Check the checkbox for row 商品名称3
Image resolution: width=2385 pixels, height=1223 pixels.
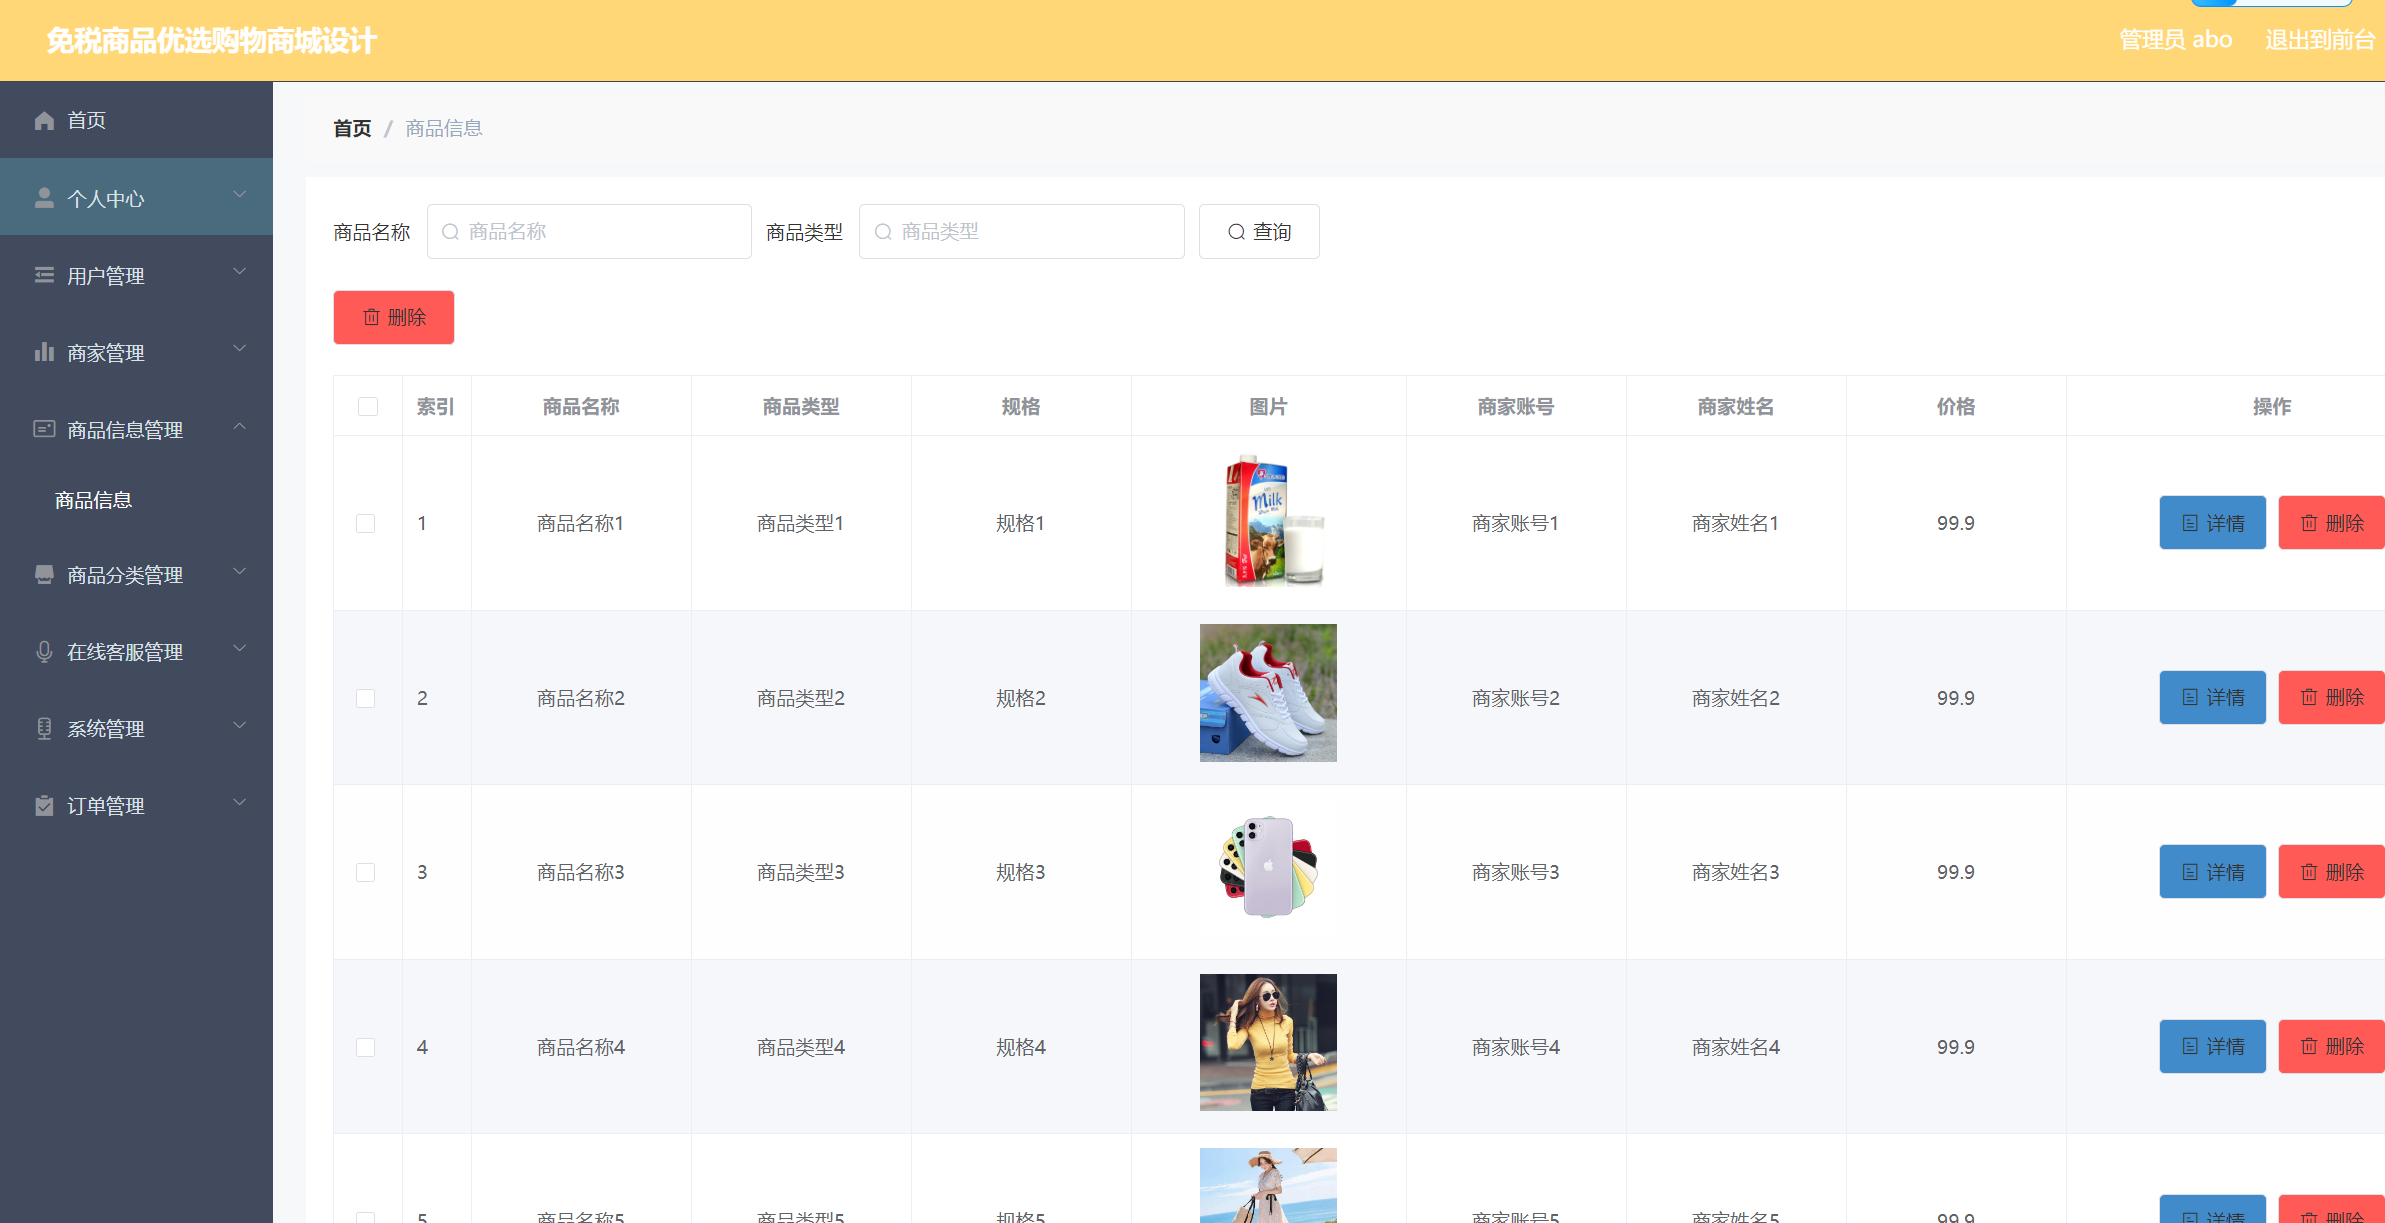point(366,872)
